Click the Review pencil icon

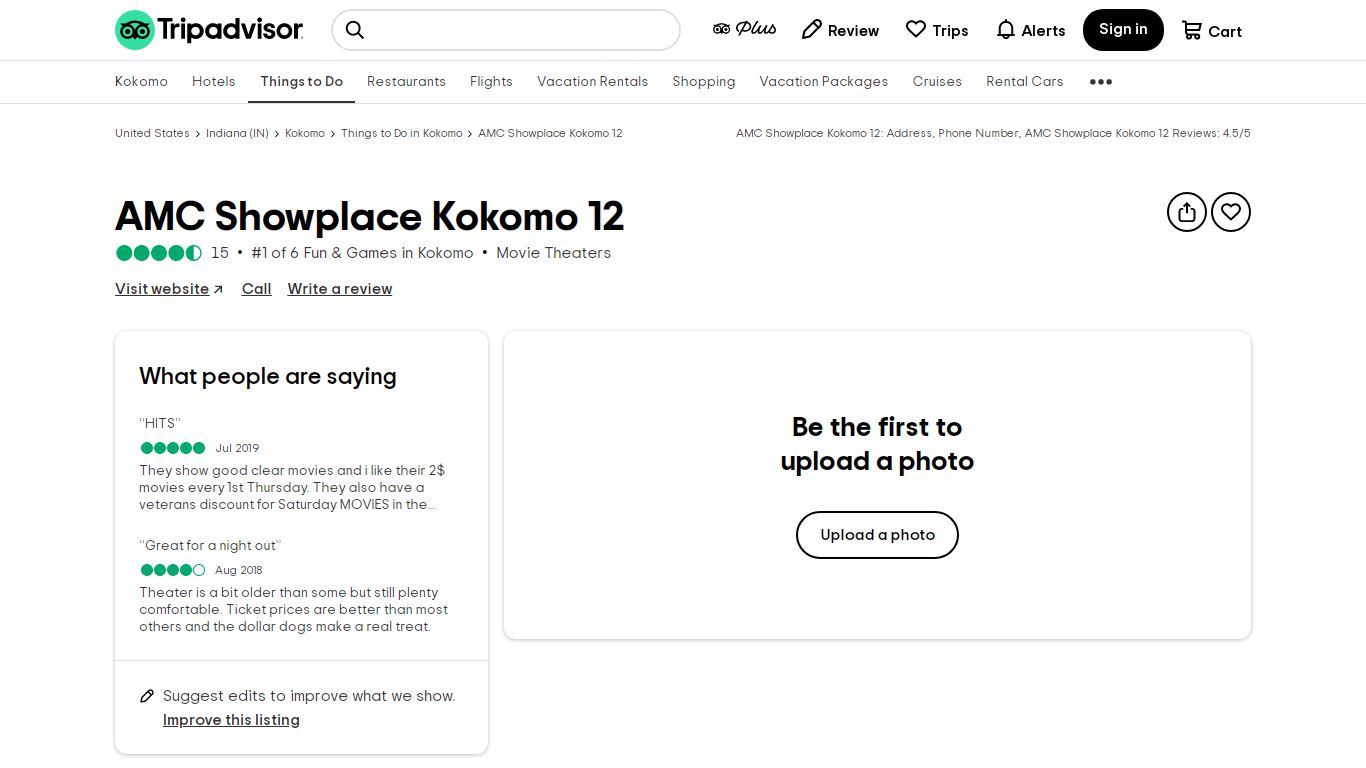tap(812, 30)
